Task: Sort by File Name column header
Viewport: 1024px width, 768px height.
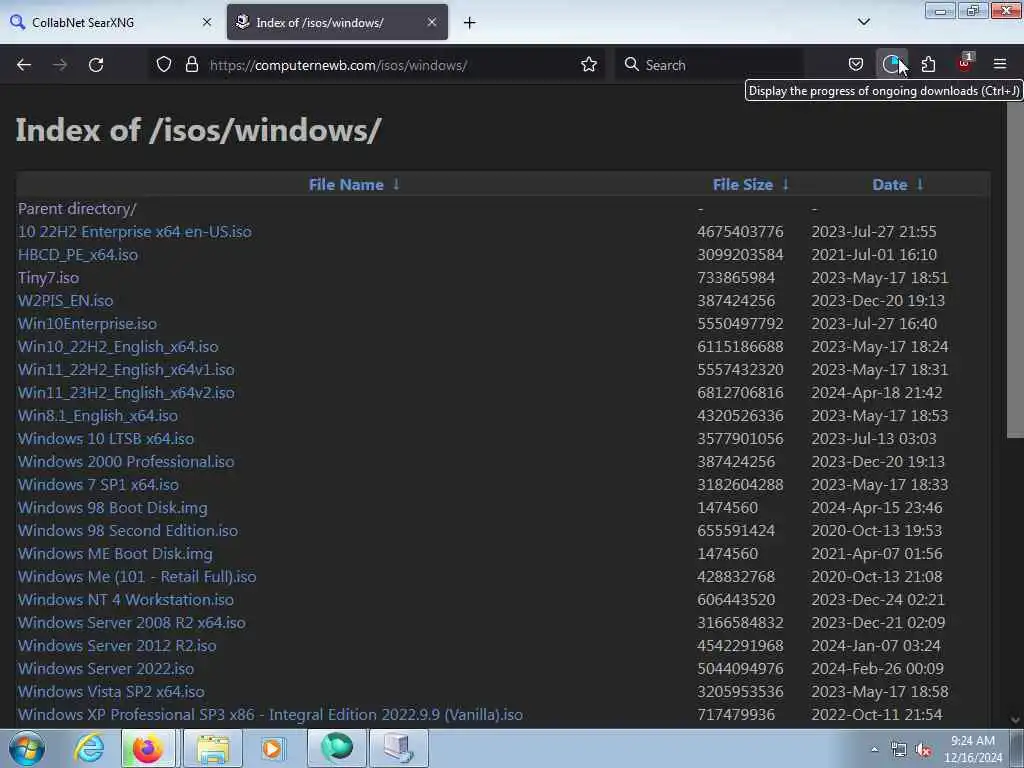Action: pos(345,185)
